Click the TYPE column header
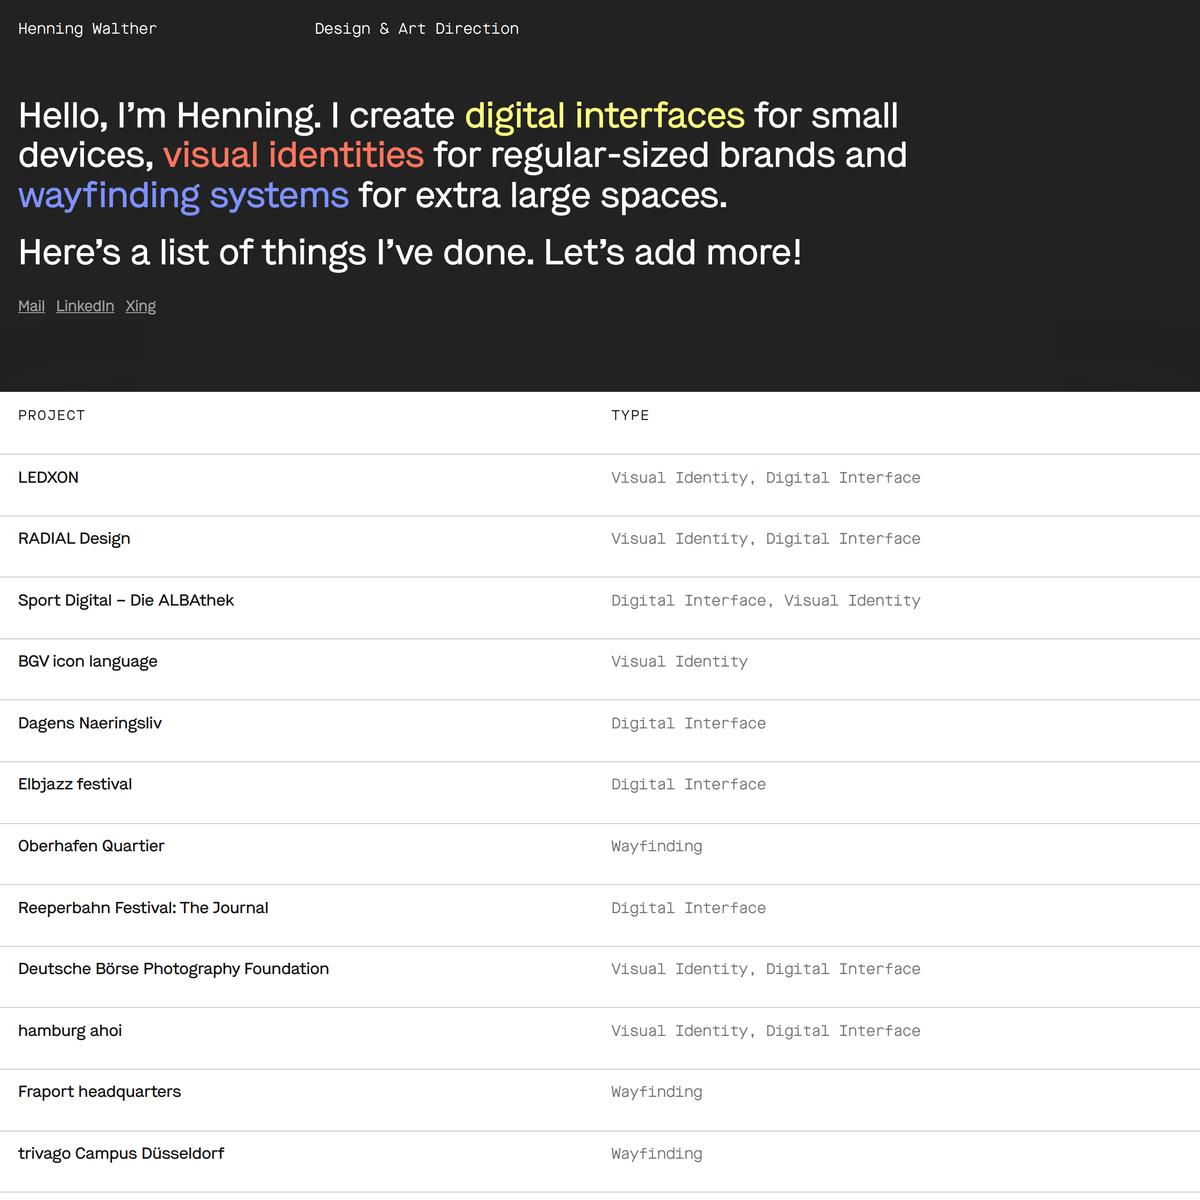 pos(630,416)
